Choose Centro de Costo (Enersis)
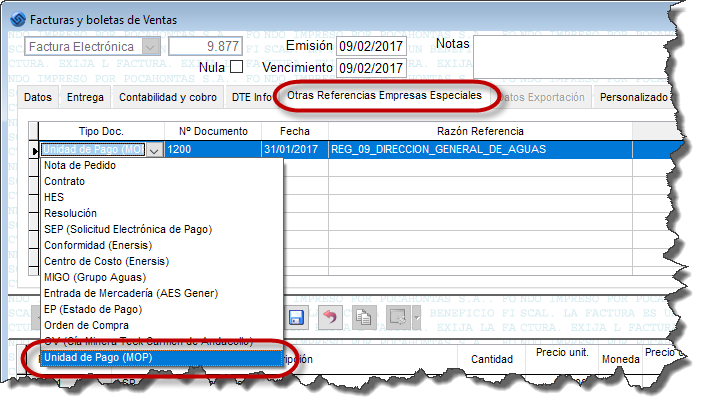The image size is (711, 412). [162, 261]
